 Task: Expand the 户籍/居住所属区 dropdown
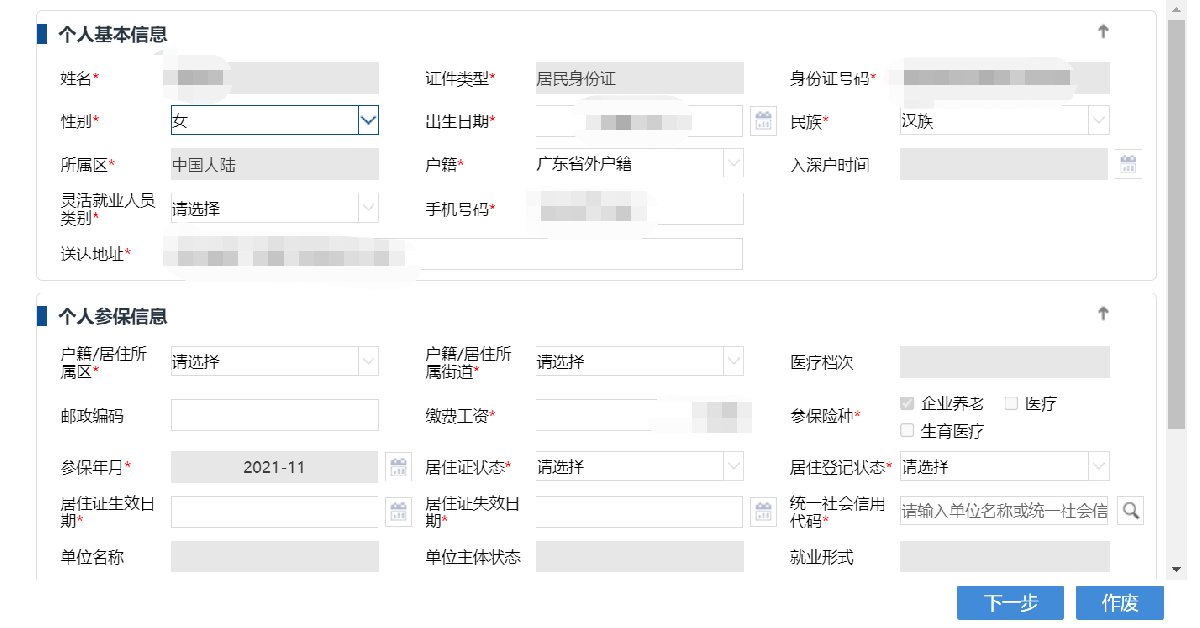coord(370,361)
